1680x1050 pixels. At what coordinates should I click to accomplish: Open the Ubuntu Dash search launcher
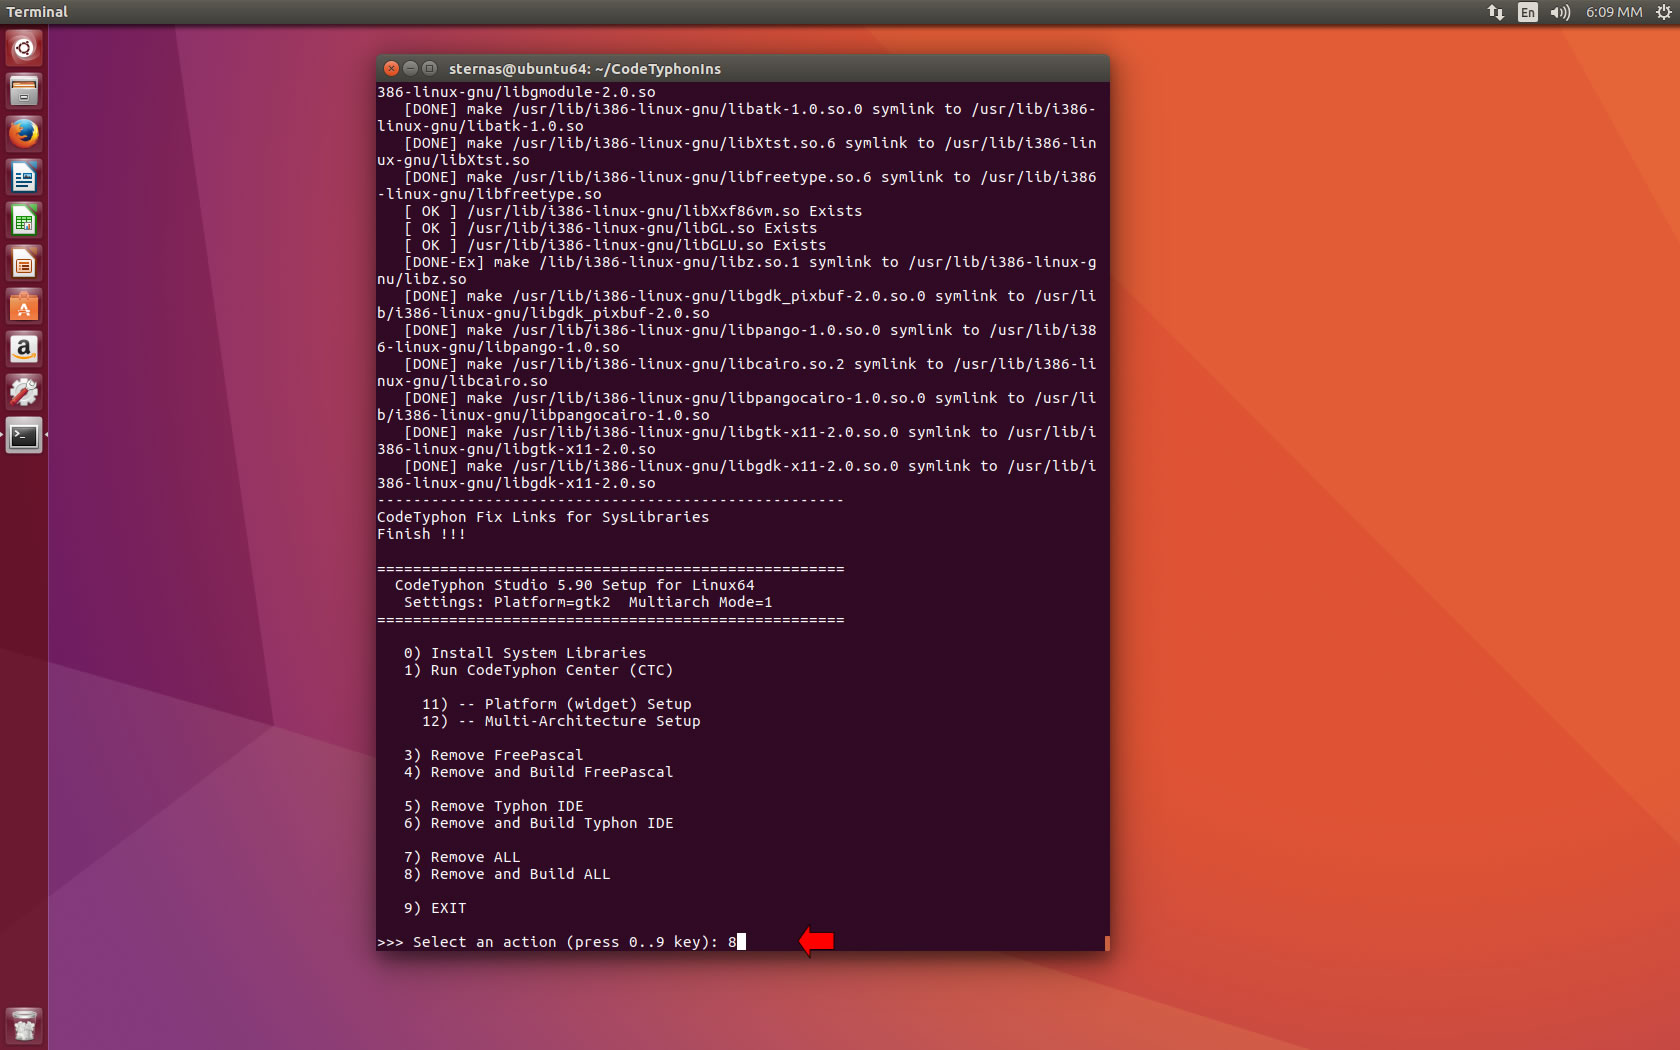point(24,47)
